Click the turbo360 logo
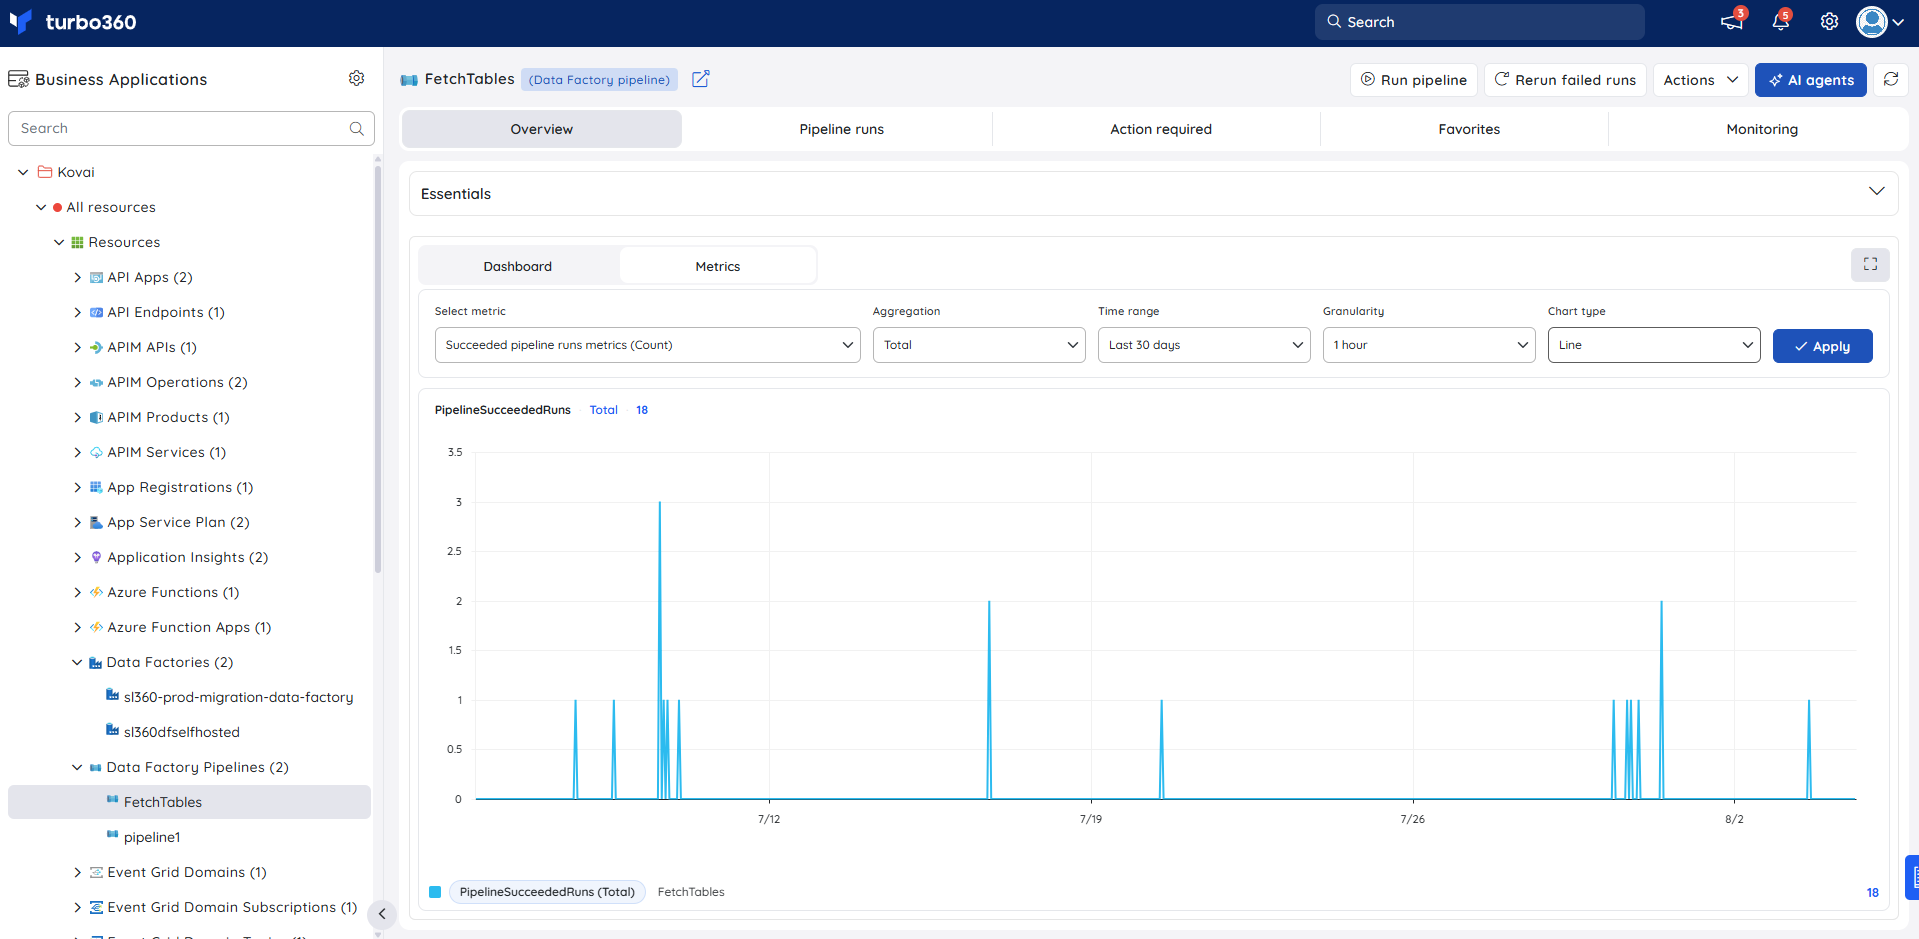This screenshot has width=1919, height=939. point(72,22)
